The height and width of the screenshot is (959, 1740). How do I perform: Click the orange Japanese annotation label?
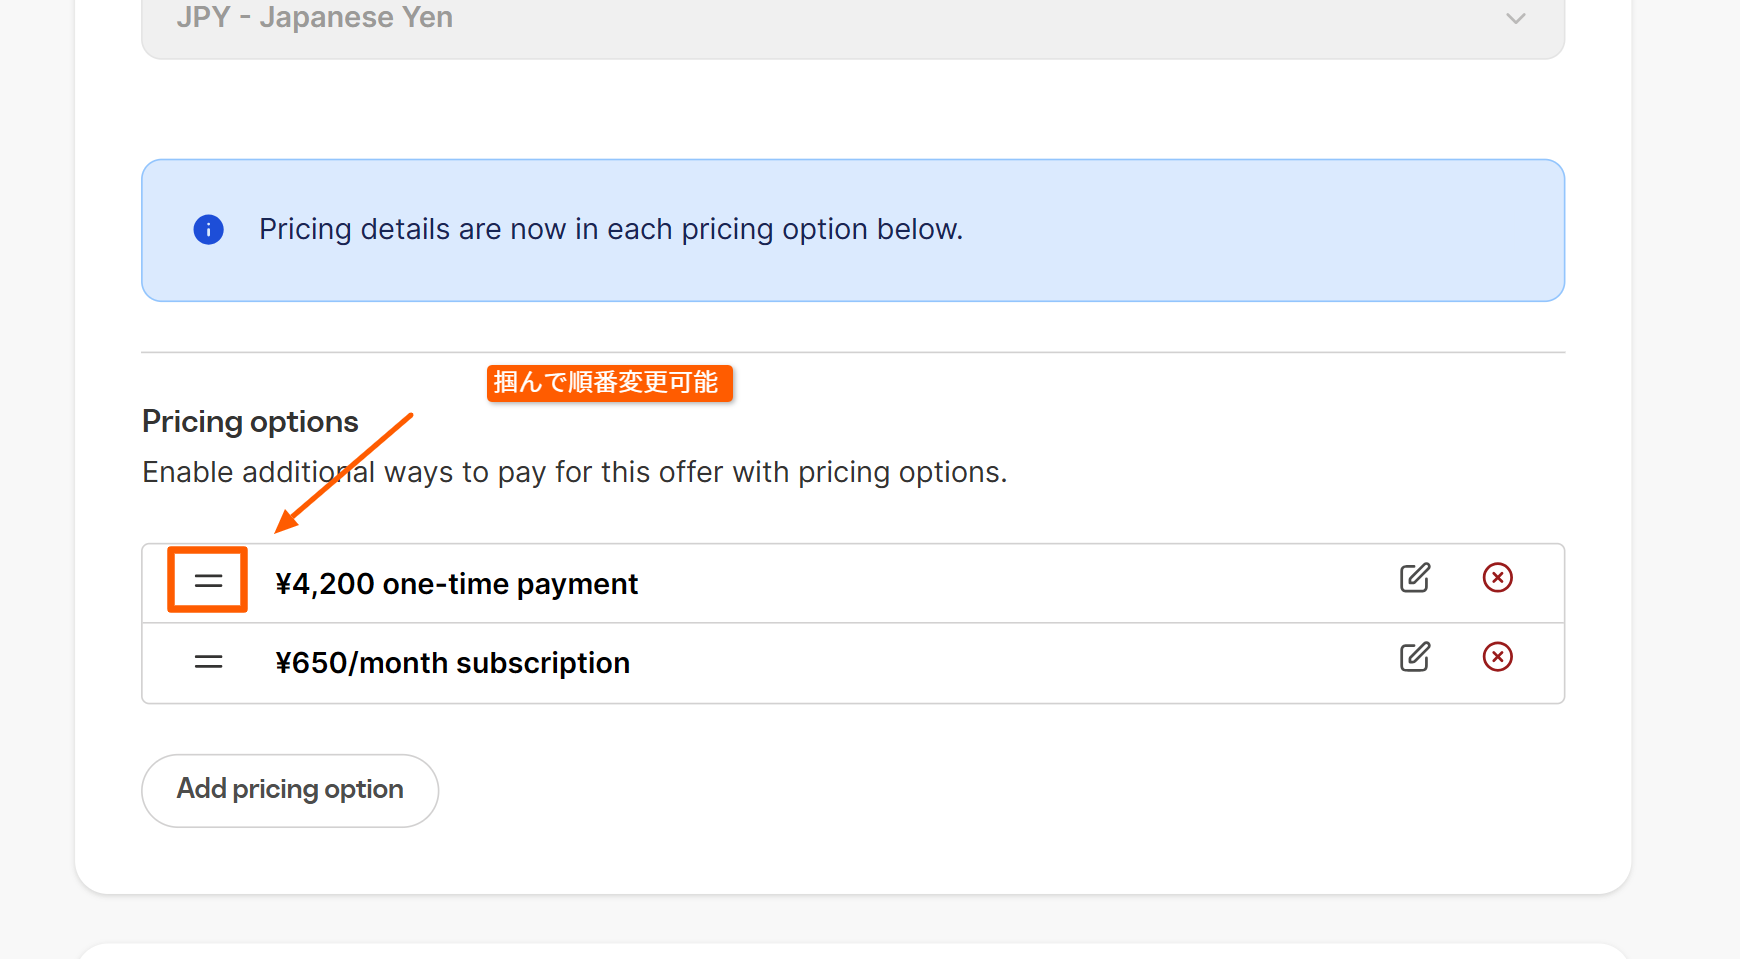(609, 383)
